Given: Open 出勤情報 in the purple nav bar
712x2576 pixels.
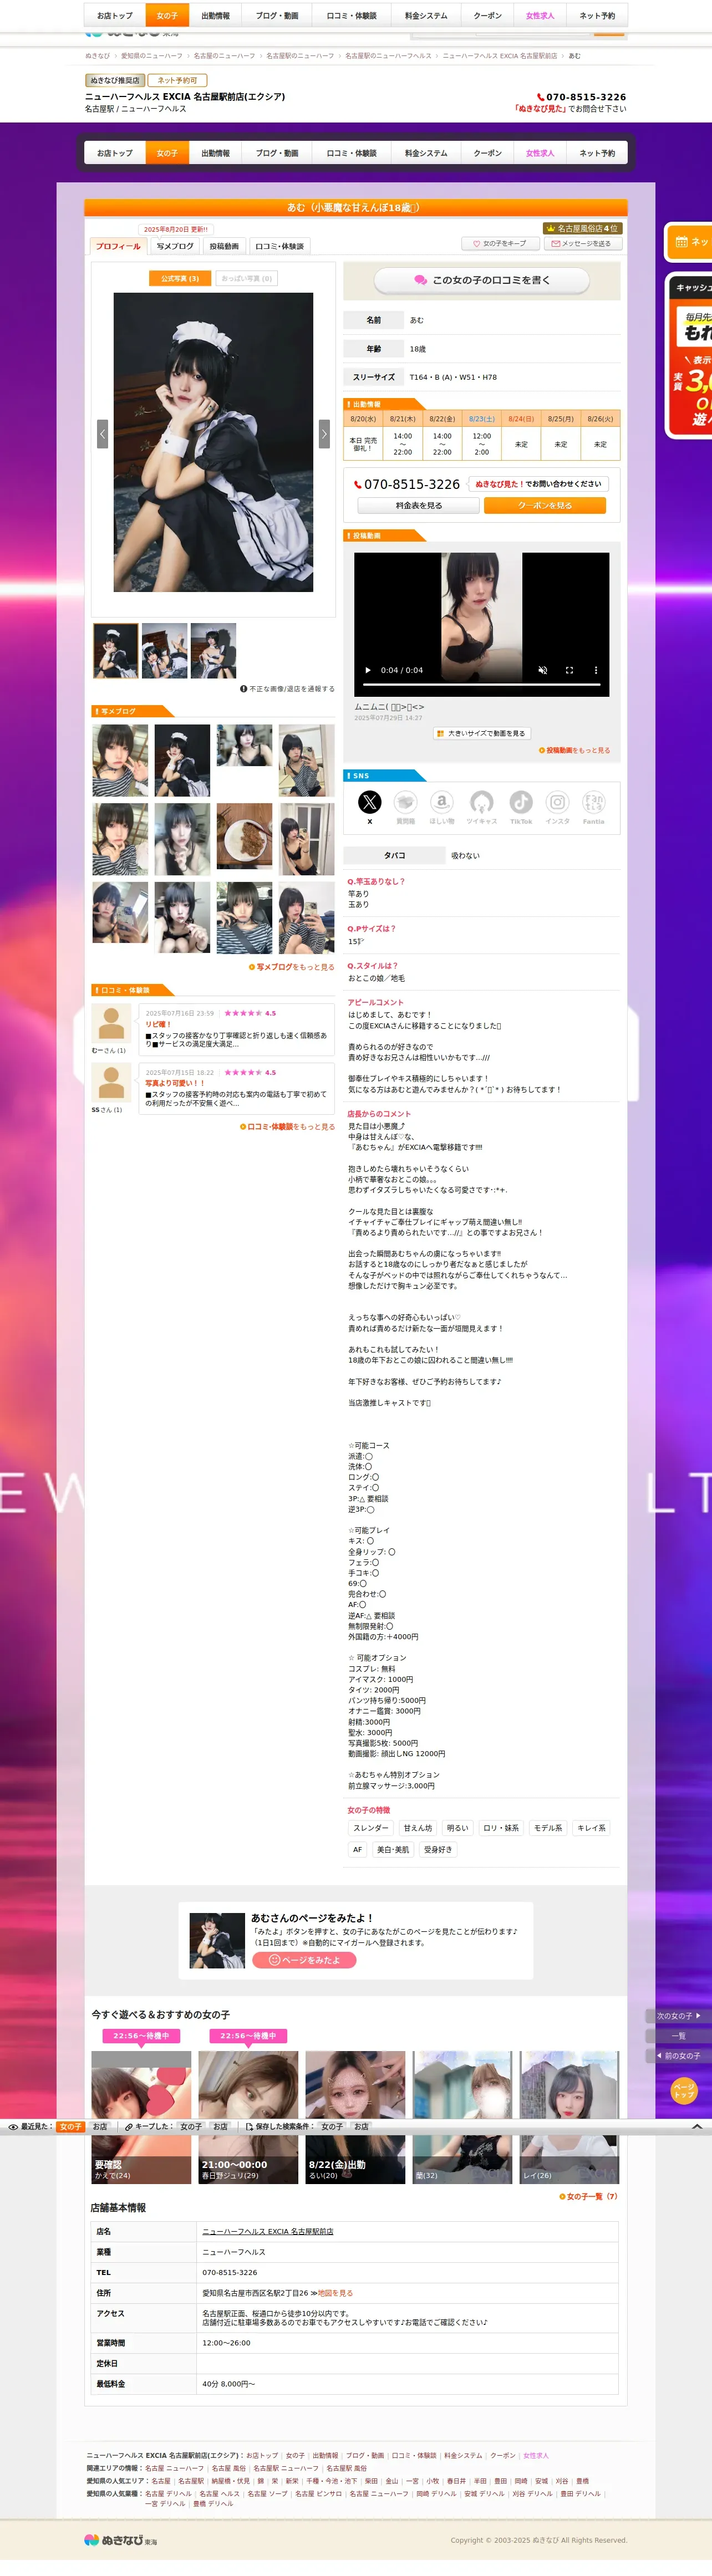Looking at the screenshot, I should point(215,153).
